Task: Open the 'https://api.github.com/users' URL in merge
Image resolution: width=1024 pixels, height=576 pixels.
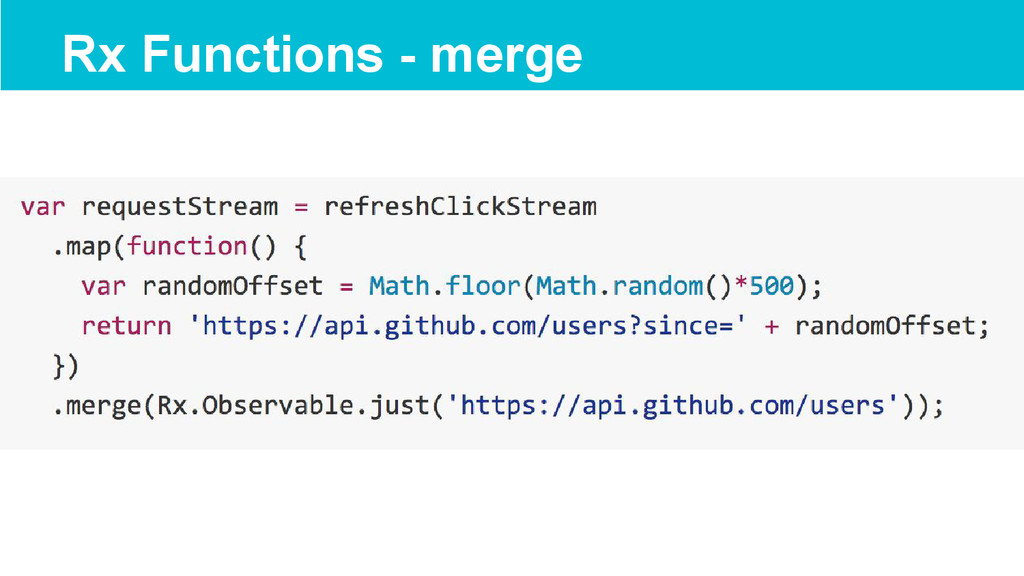Action: click(x=674, y=406)
